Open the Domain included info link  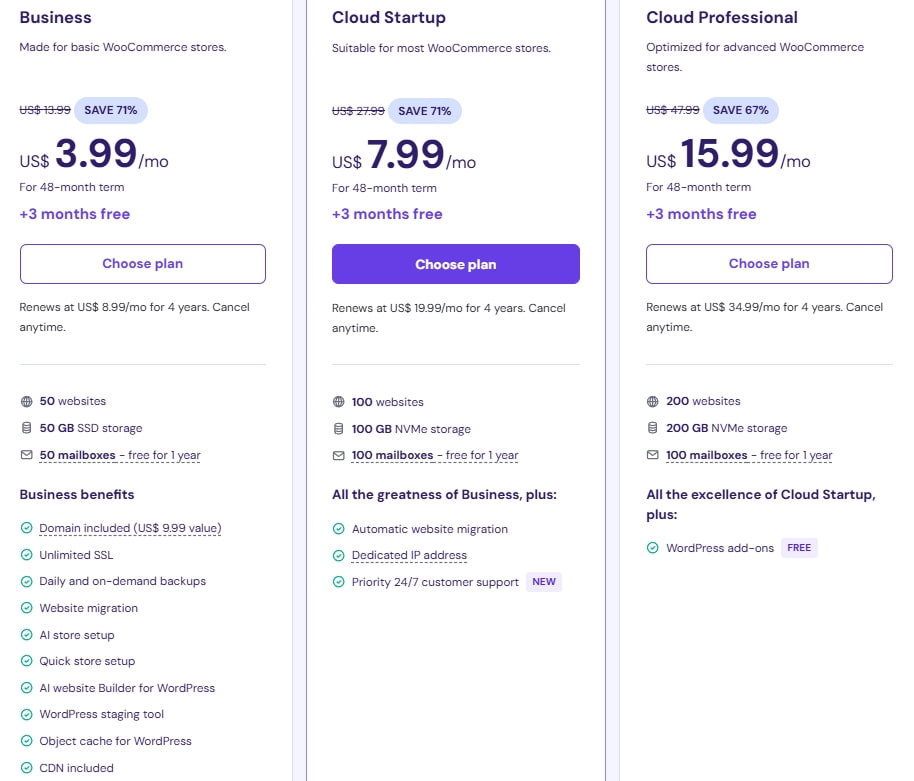pyautogui.click(x=130, y=528)
